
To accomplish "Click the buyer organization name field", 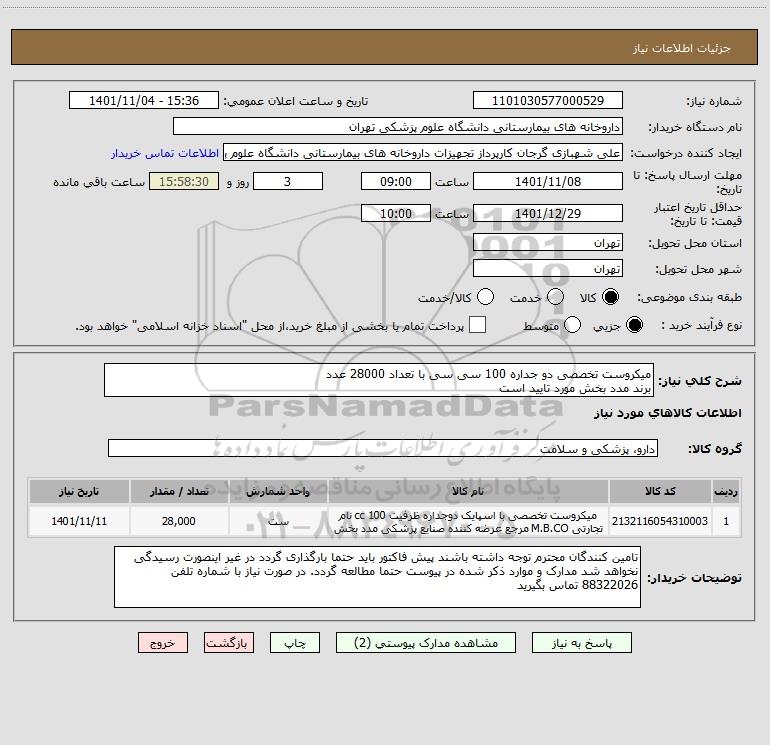I will [398, 127].
